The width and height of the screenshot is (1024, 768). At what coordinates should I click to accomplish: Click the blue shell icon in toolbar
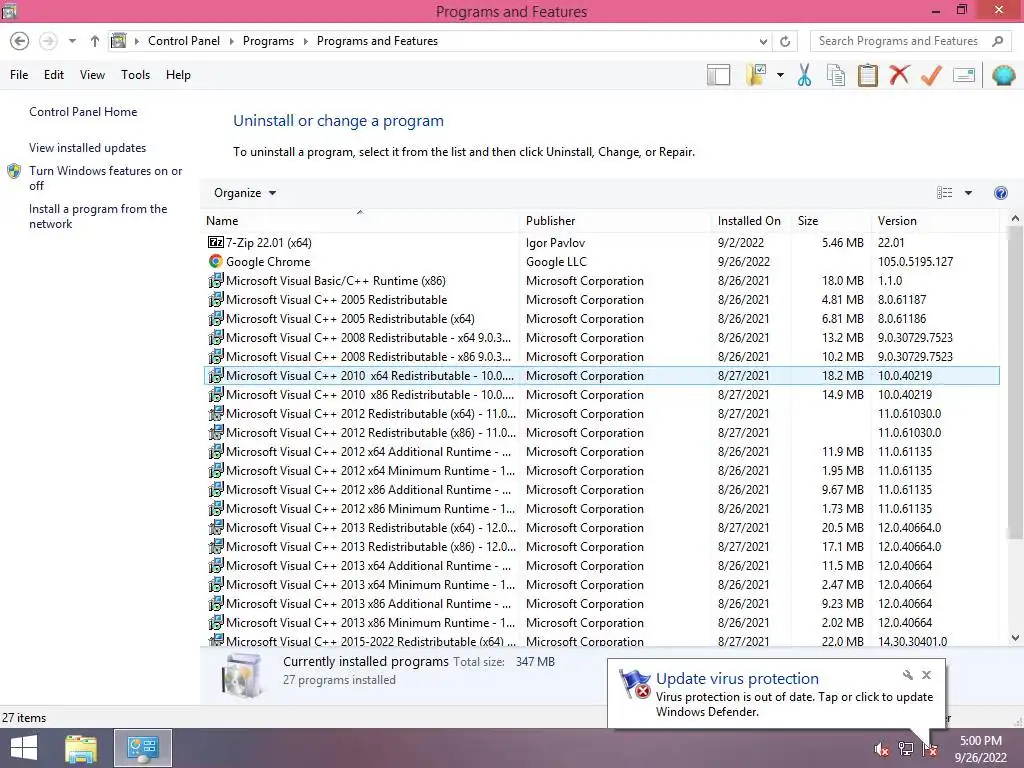(1004, 75)
